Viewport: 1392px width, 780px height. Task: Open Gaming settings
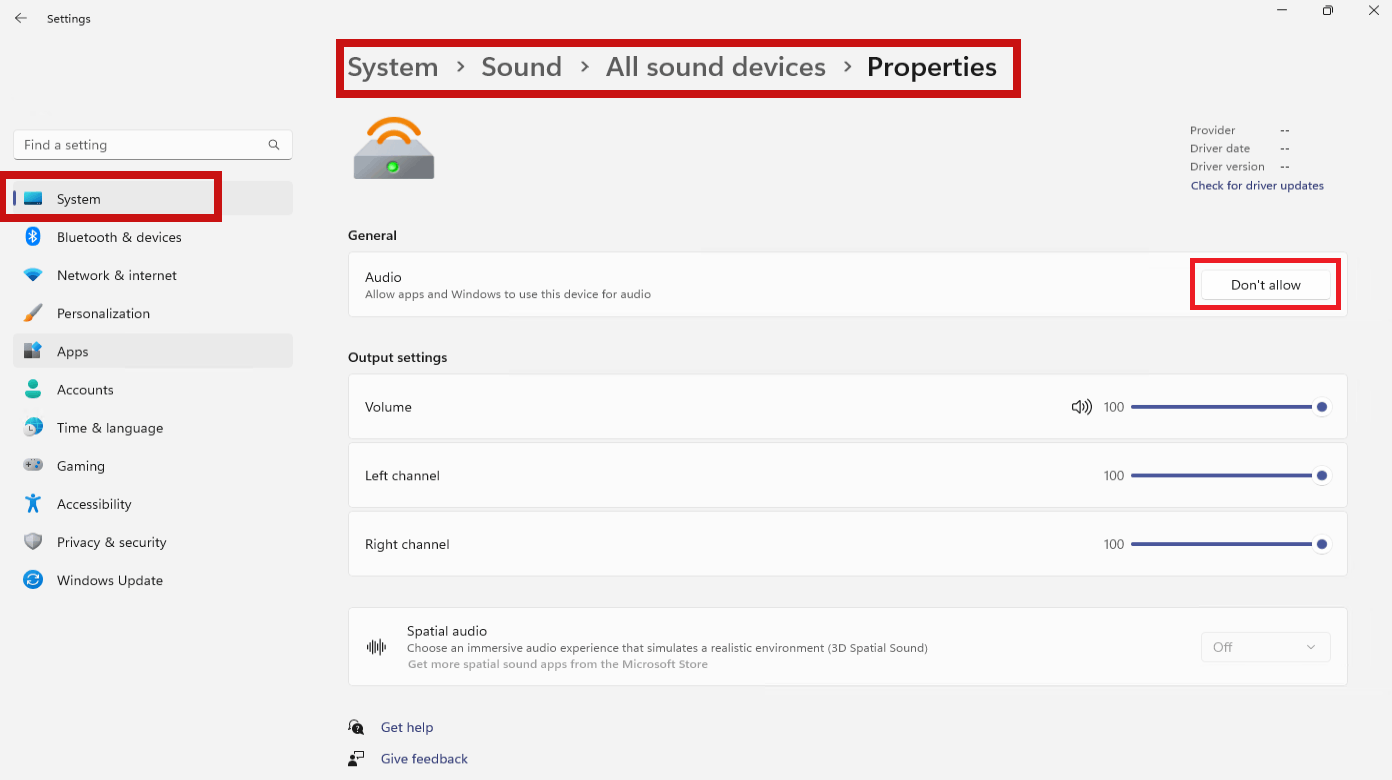click(152, 465)
